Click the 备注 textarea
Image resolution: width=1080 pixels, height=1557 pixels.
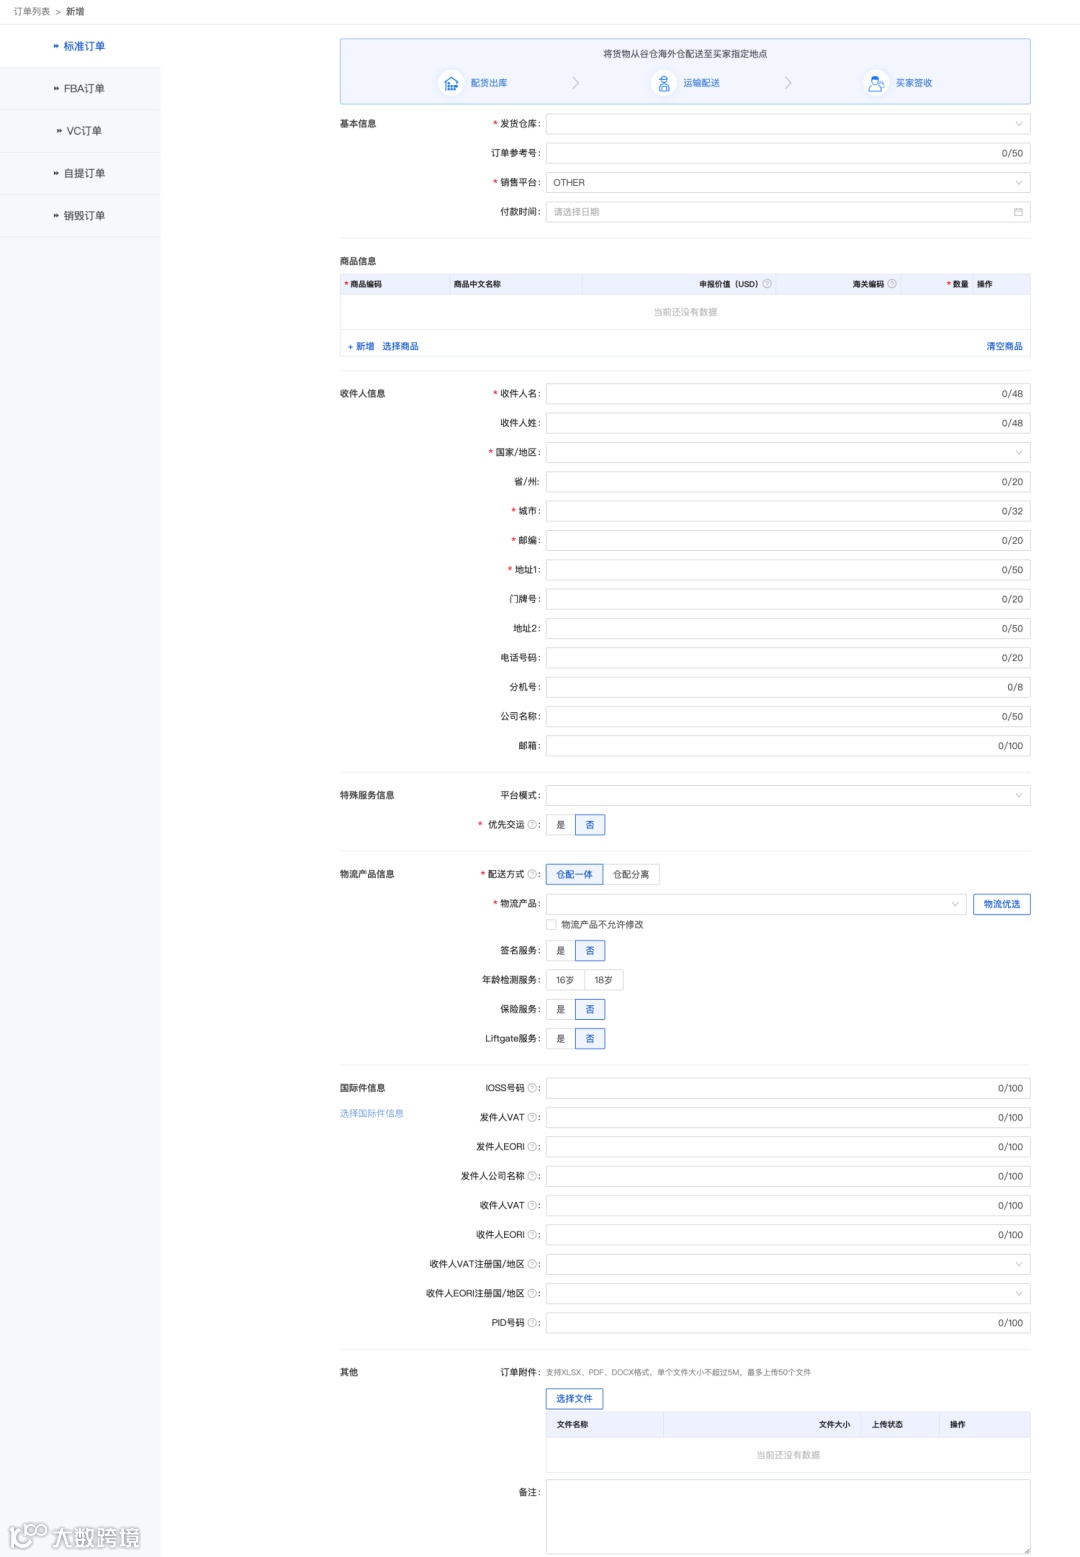788,1518
